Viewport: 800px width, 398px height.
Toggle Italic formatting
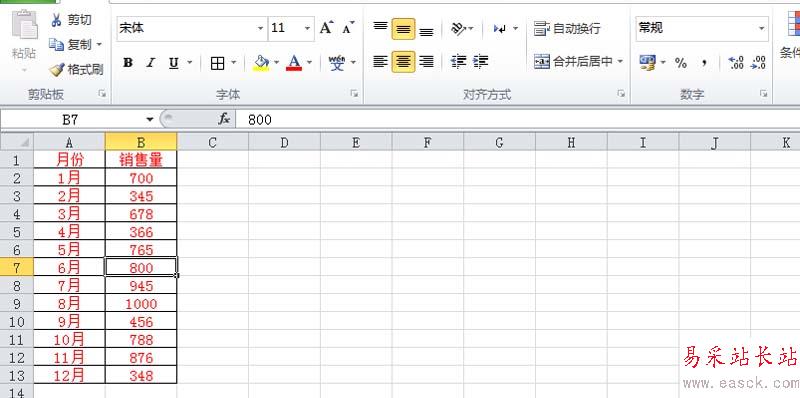tap(150, 63)
